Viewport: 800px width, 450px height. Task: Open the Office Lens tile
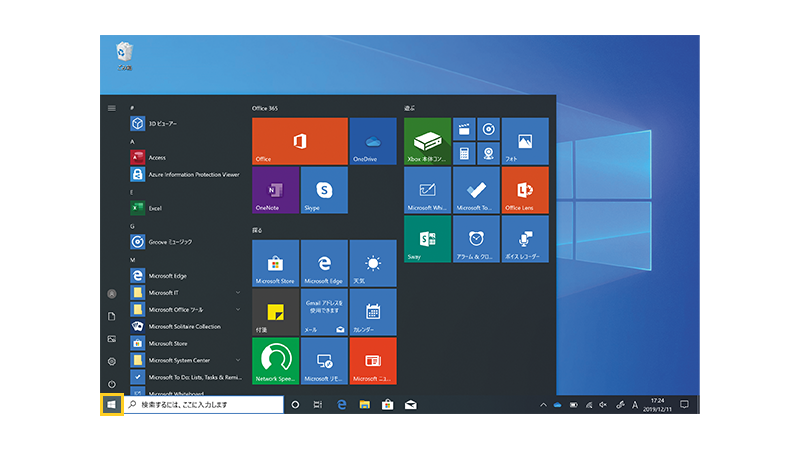(x=525, y=190)
